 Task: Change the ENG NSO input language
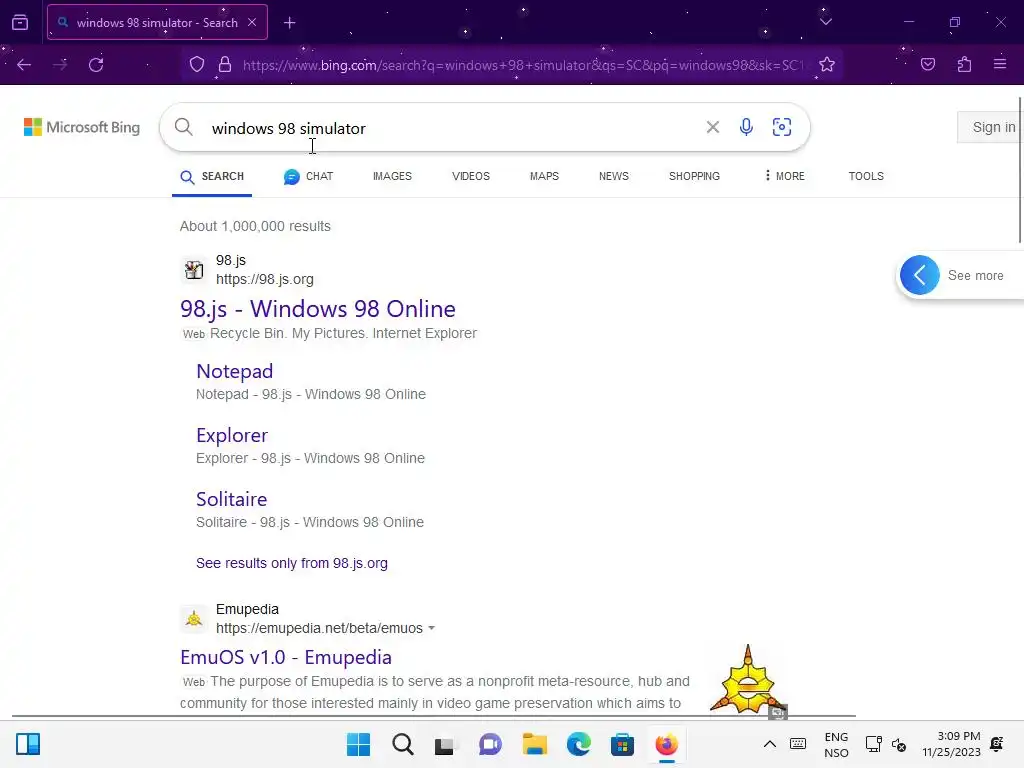point(836,744)
